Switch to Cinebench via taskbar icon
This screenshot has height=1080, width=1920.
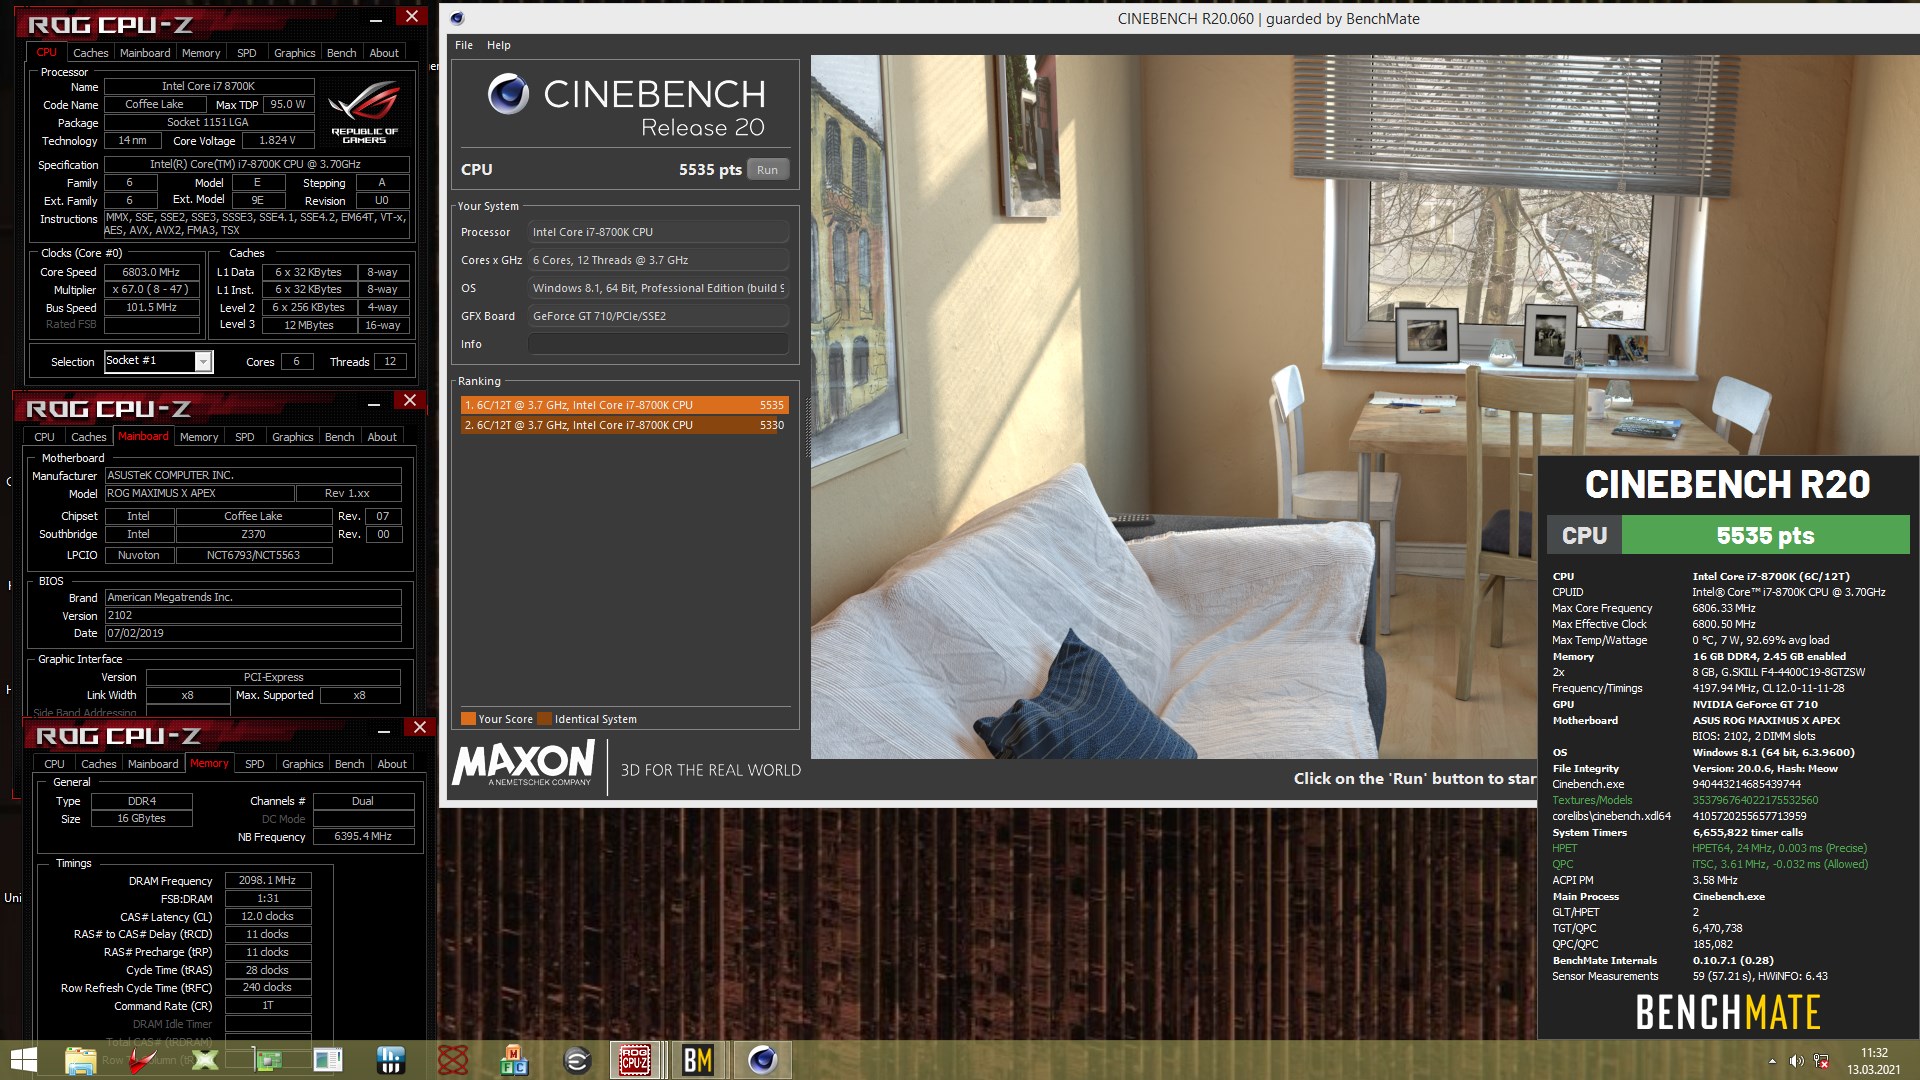762,1059
